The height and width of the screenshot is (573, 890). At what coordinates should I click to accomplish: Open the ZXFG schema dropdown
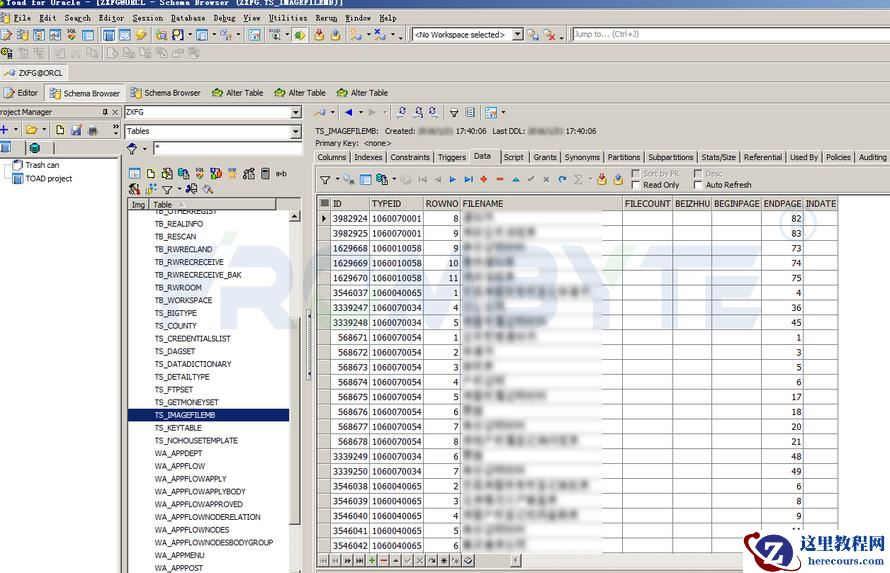tap(296, 113)
